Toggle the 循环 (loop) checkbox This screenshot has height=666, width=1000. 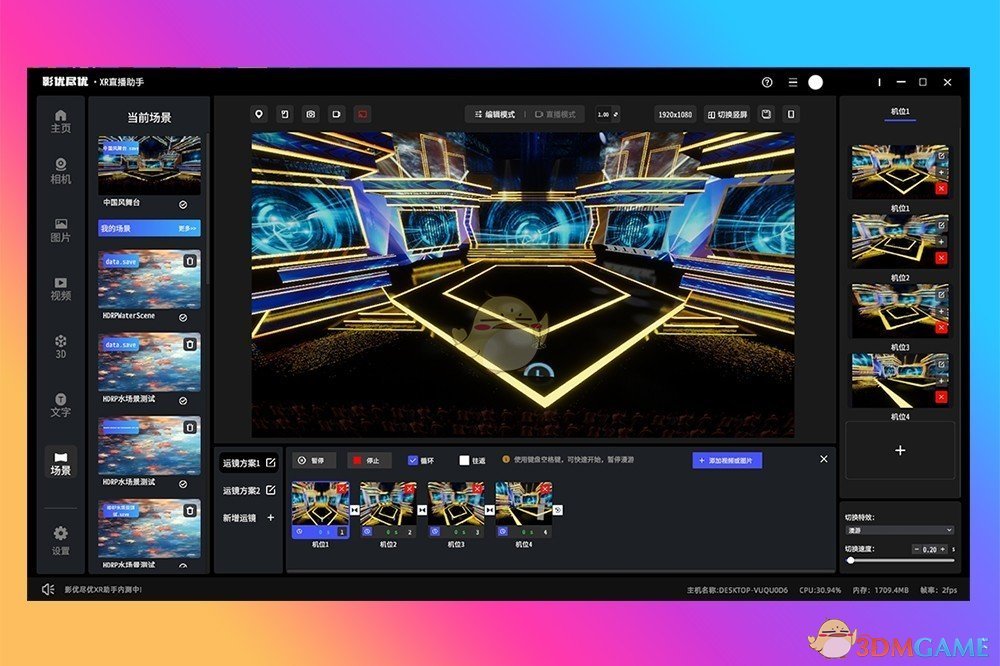pos(413,460)
